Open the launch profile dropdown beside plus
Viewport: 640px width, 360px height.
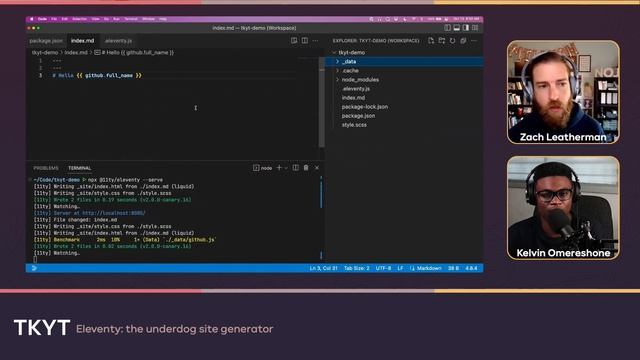coord(286,168)
